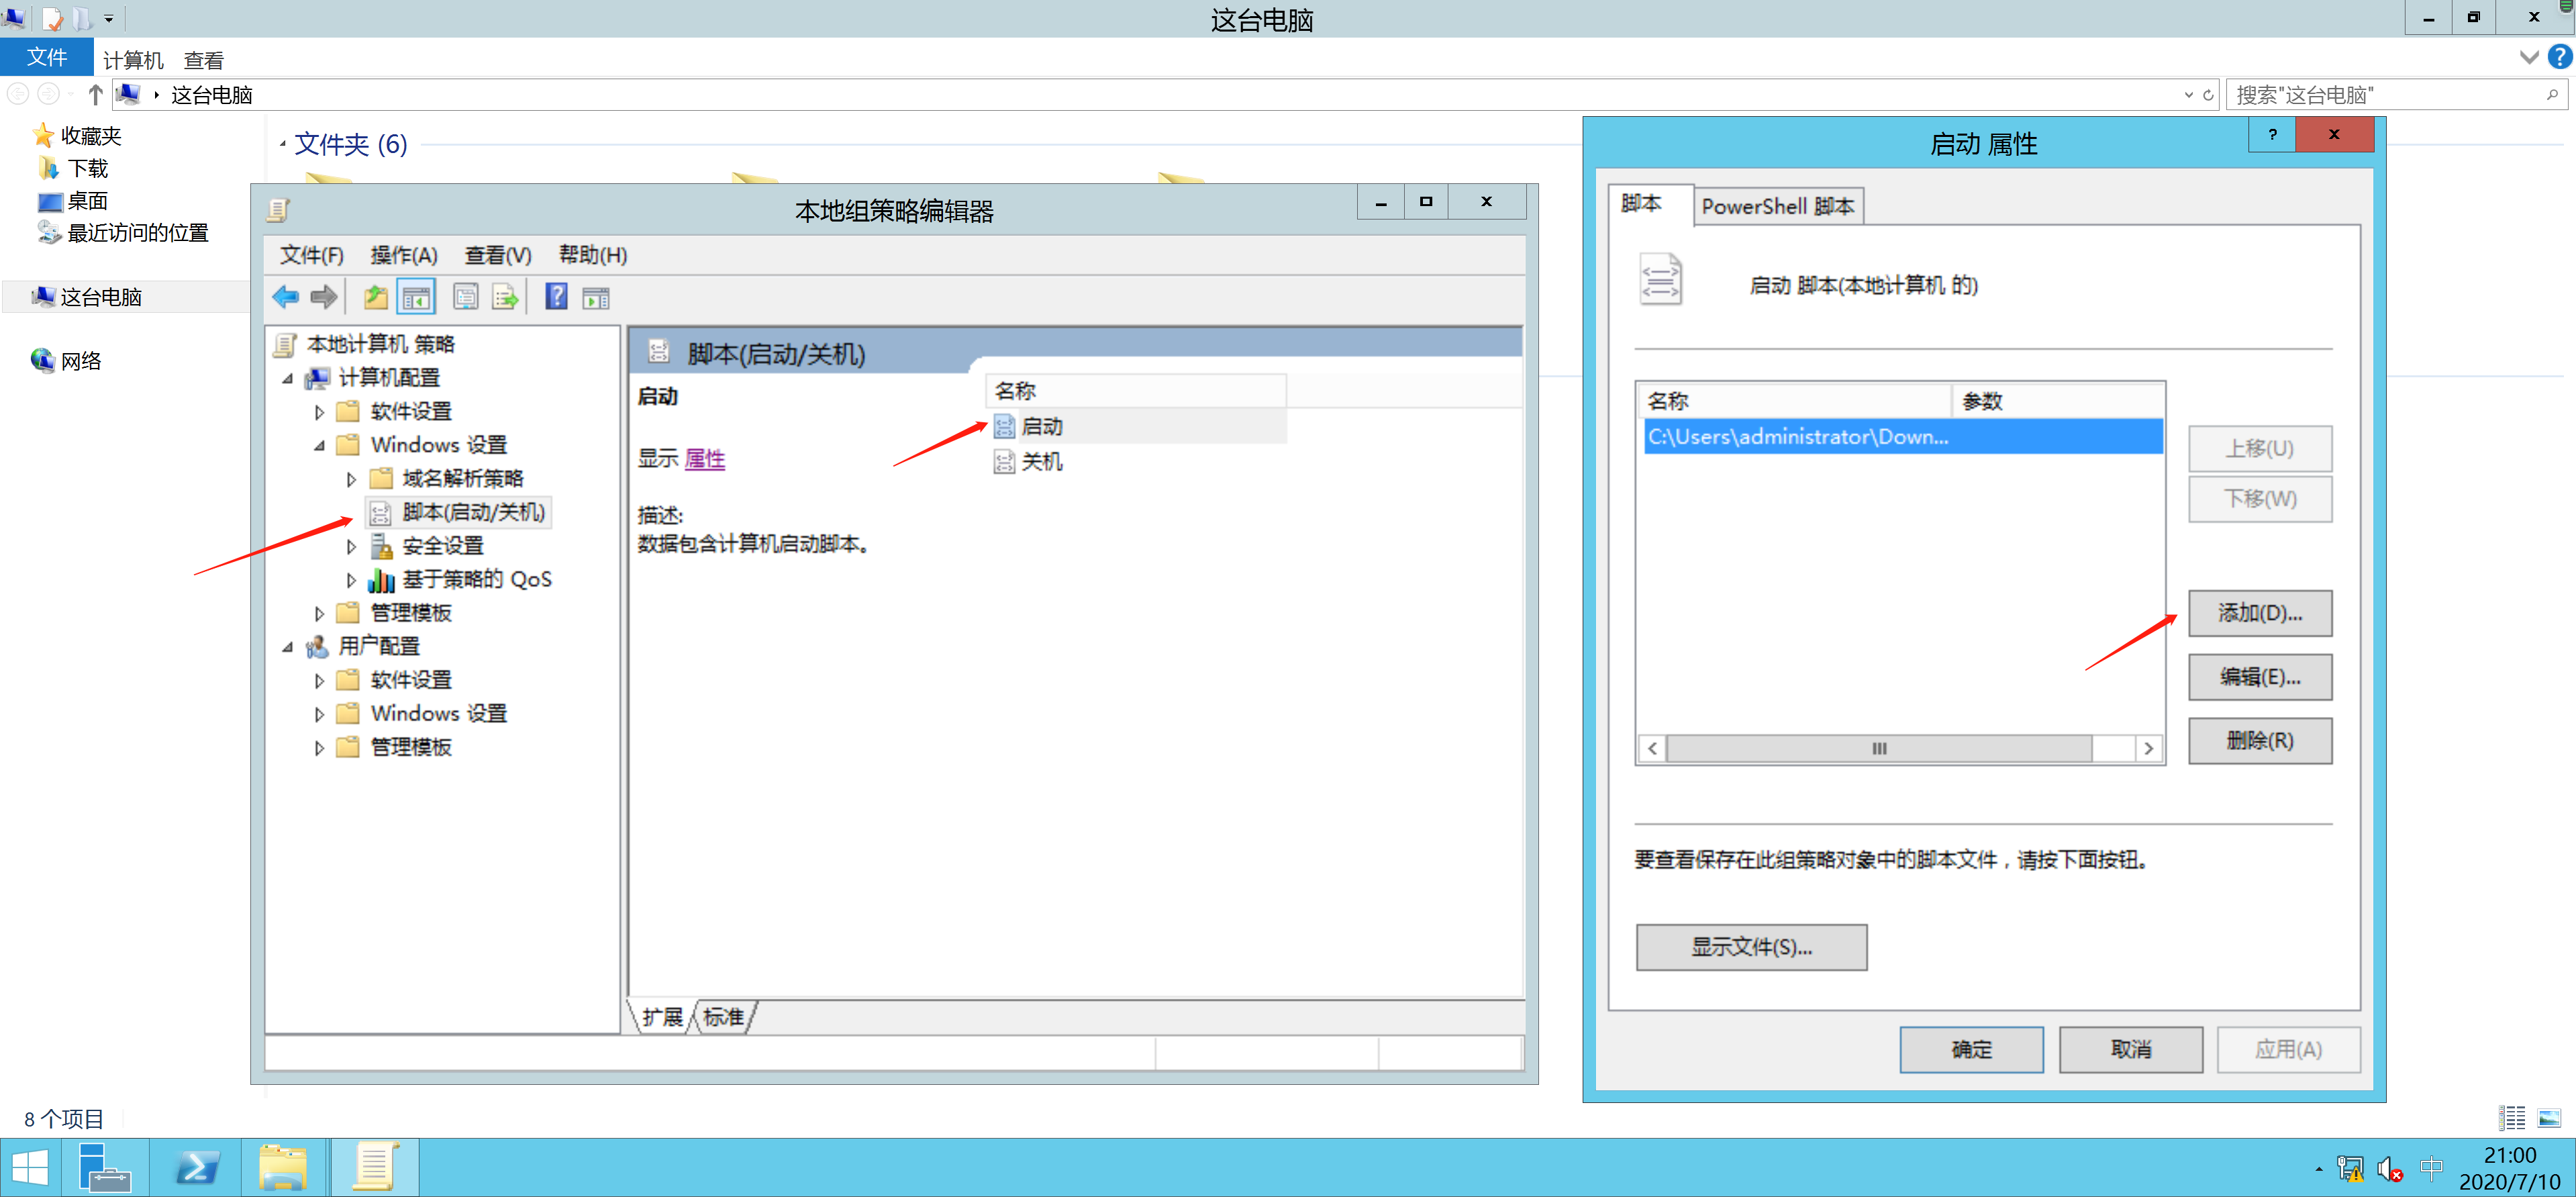Image resolution: width=2576 pixels, height=1197 pixels.
Task: Click the 显示文件(S)... button
Action: pos(1751,947)
